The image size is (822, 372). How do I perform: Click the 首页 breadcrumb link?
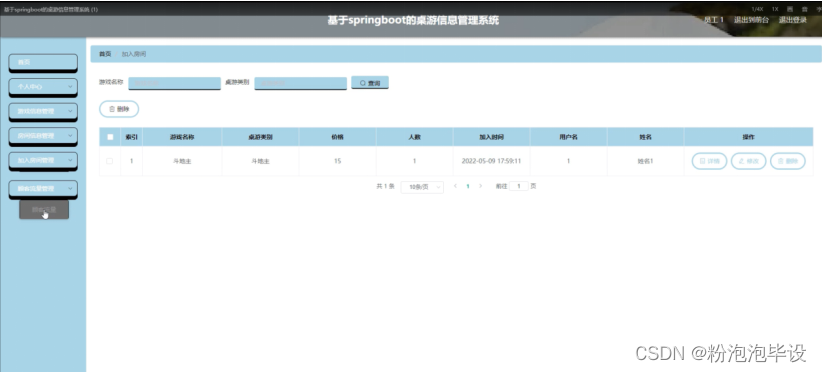tap(105, 54)
